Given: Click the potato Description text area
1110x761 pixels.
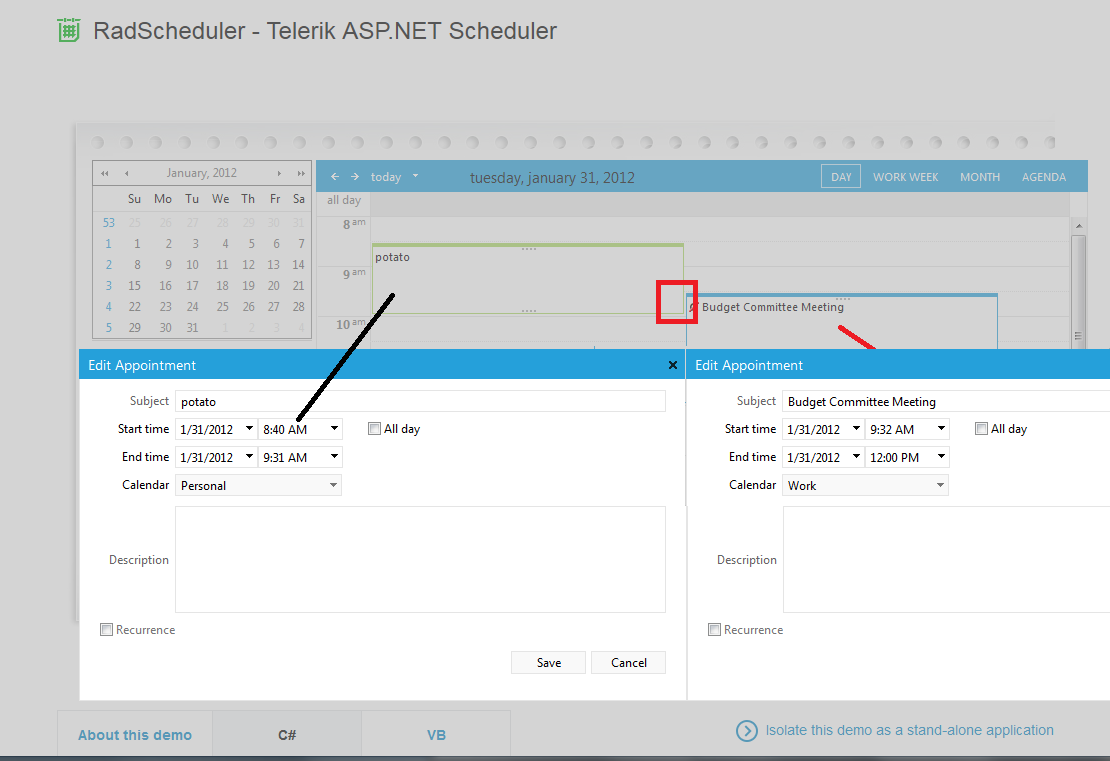Looking at the screenshot, I should click(420, 559).
